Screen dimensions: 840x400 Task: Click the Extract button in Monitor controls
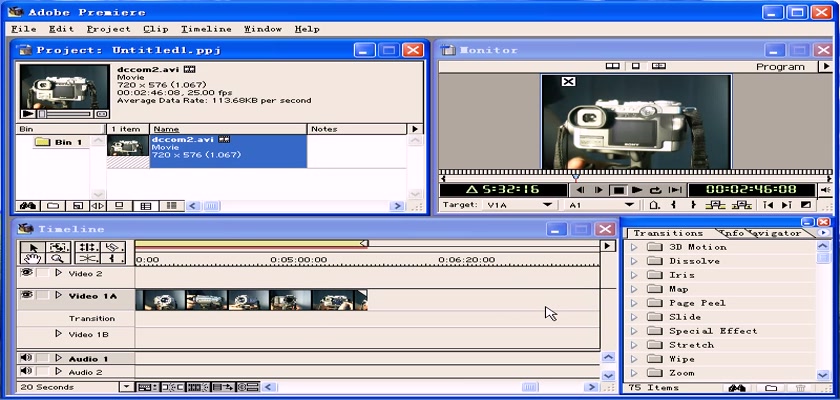pyautogui.click(x=741, y=205)
